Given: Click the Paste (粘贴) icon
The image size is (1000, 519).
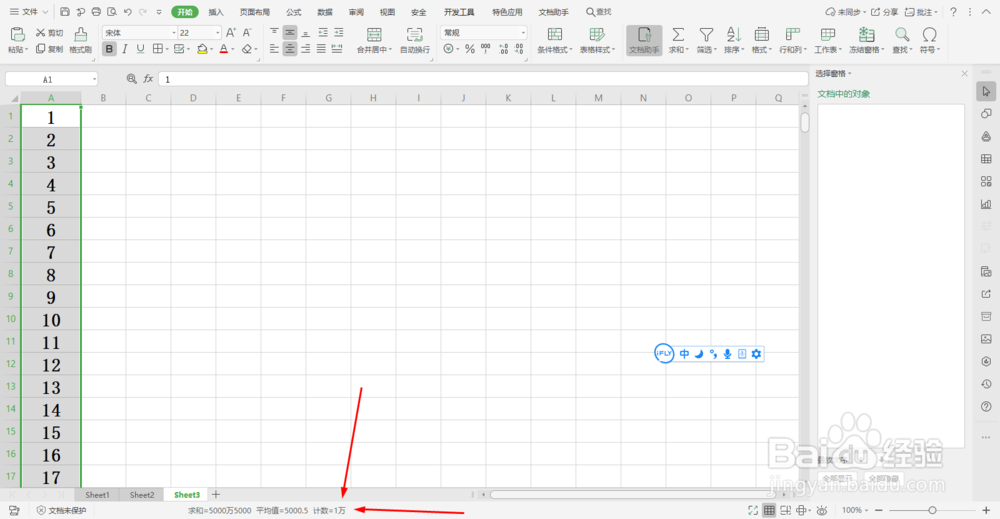Looking at the screenshot, I should point(17,34).
